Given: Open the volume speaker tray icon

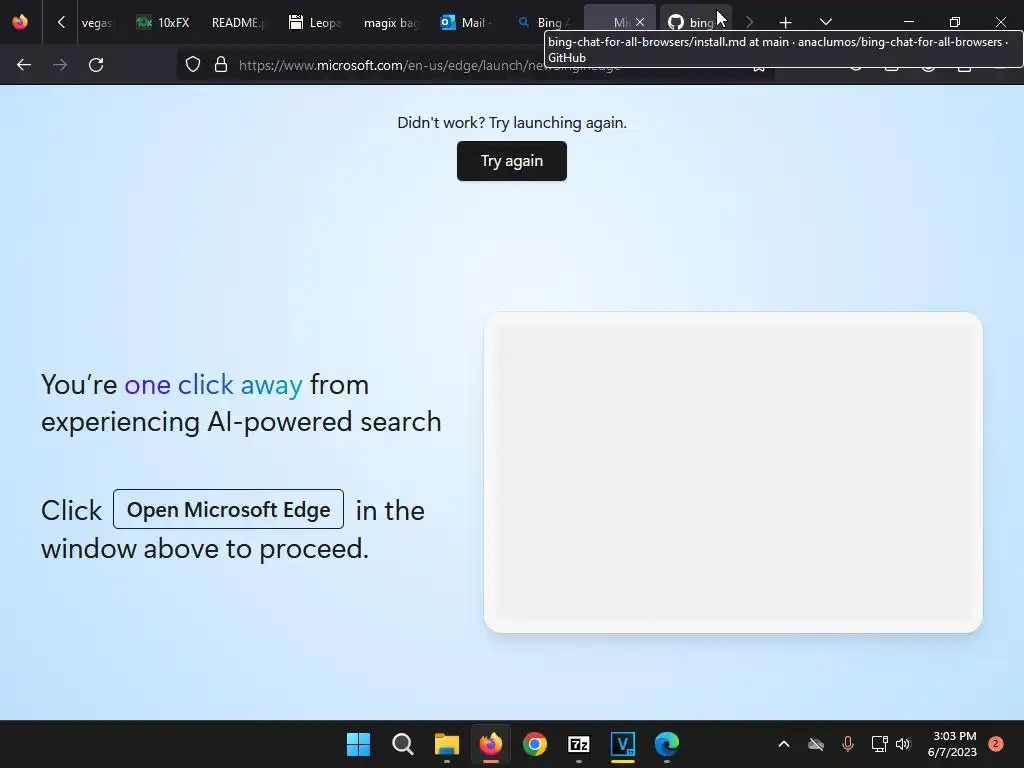Looking at the screenshot, I should tap(903, 744).
